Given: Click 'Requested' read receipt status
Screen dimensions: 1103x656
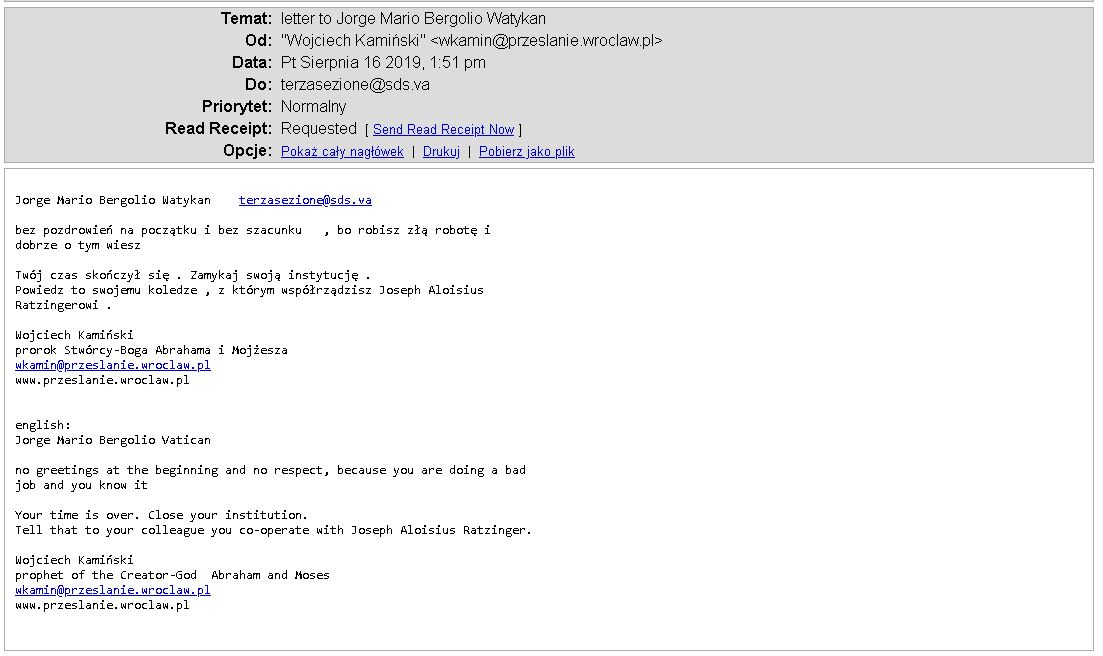Looking at the screenshot, I should point(319,129).
